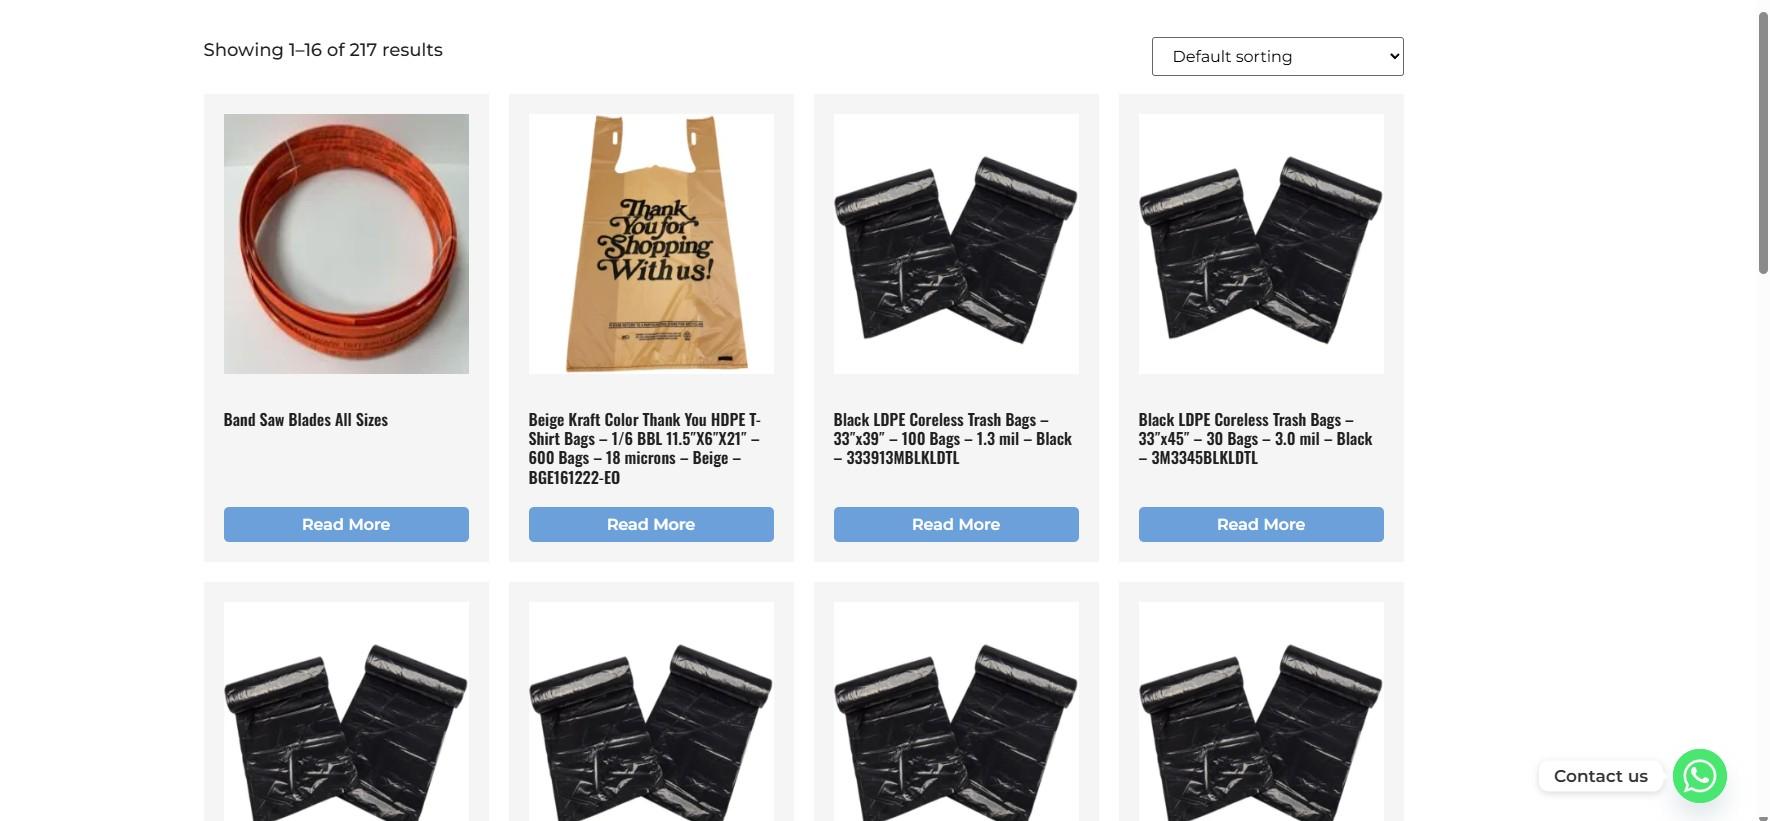Open the 333913MBLKLDTL trash bags title link

[953, 439]
